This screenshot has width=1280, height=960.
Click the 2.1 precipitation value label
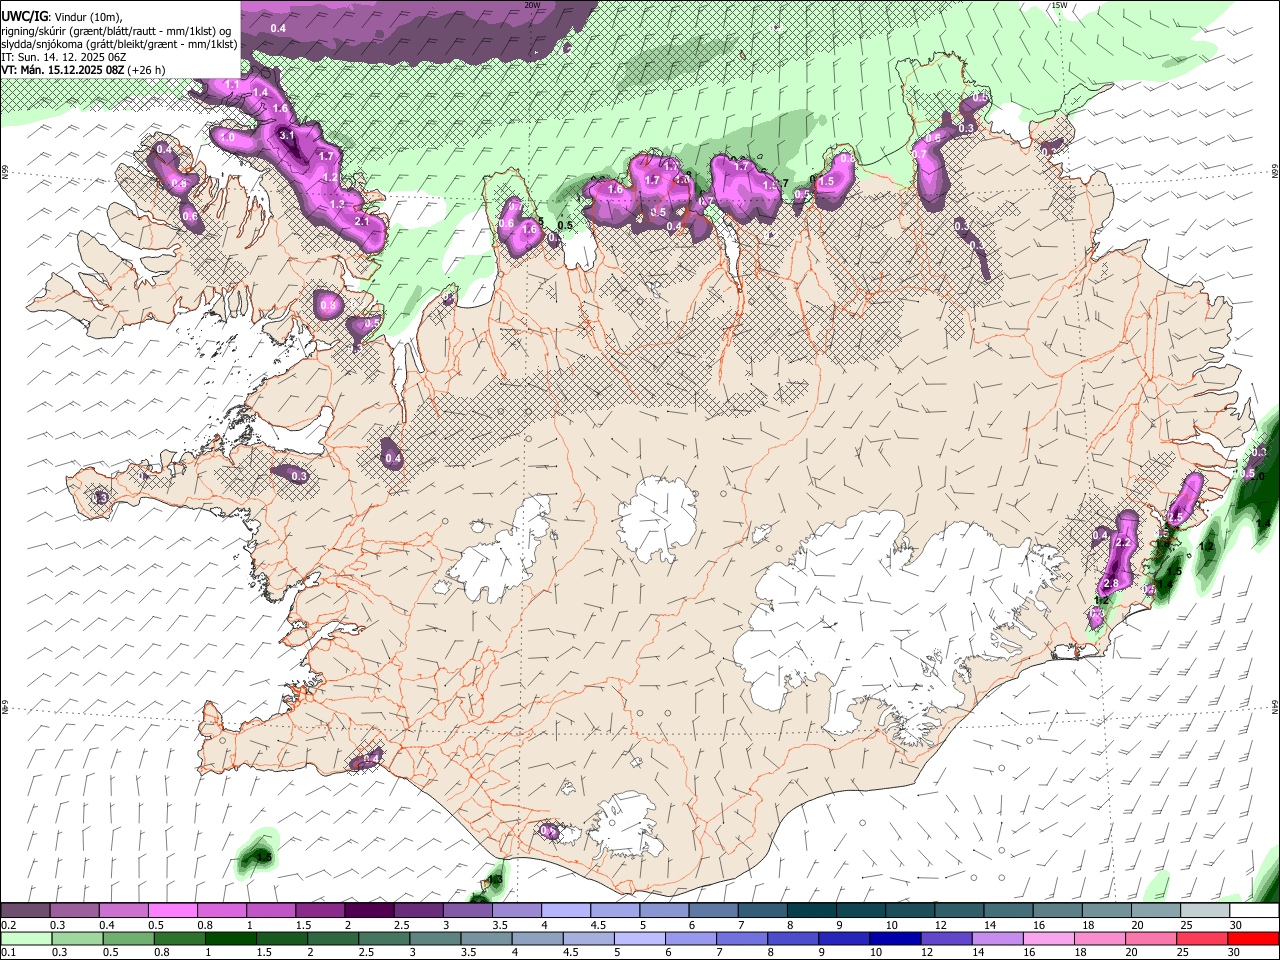tap(362, 221)
